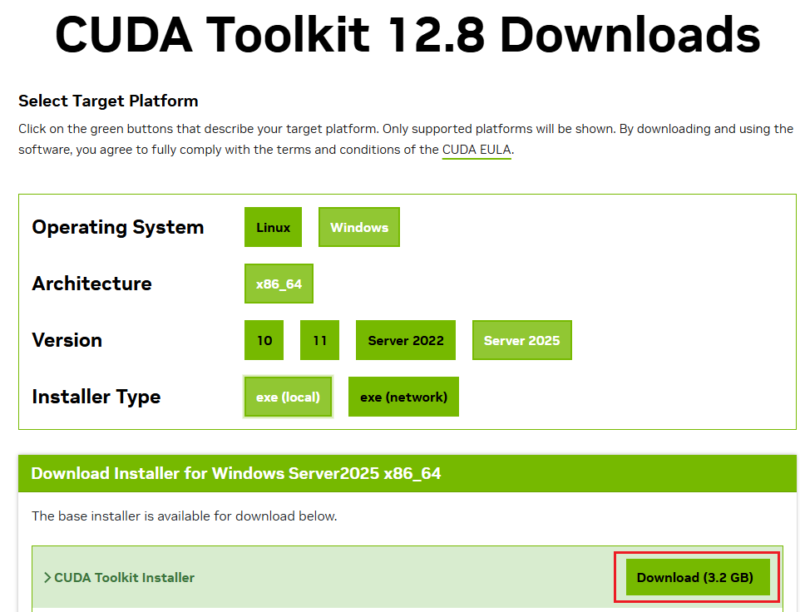
Task: Select the Server 2022 version
Action: pyautogui.click(x=405, y=340)
